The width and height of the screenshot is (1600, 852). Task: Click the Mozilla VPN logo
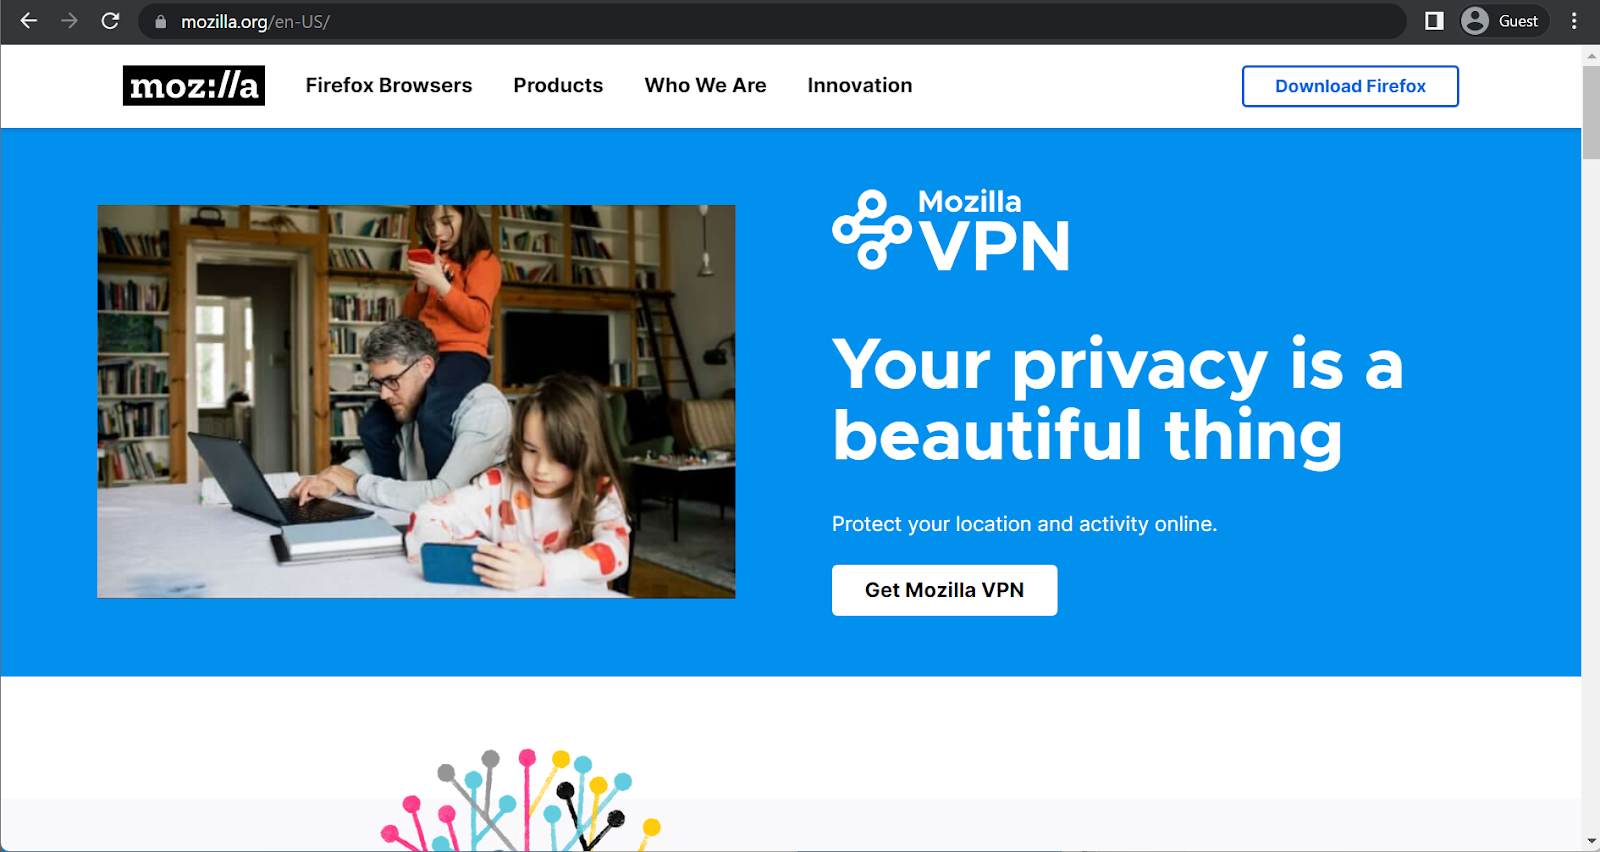point(951,231)
